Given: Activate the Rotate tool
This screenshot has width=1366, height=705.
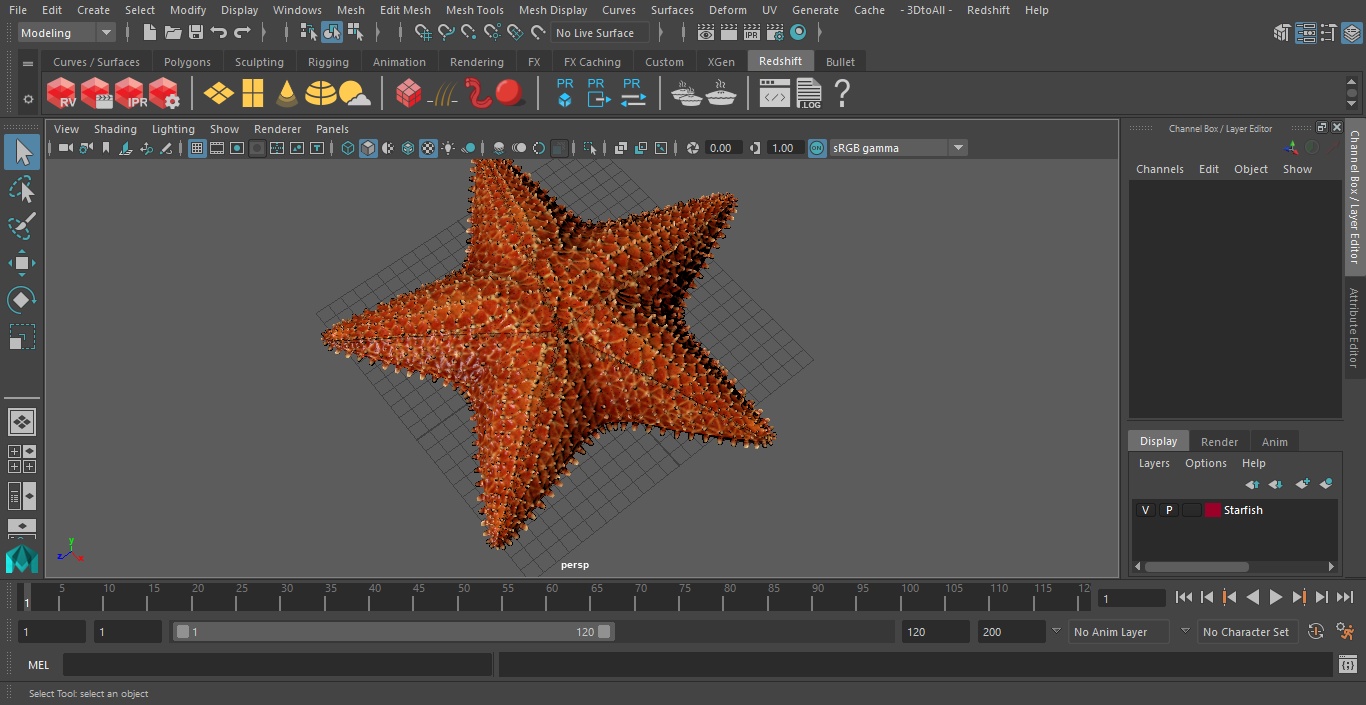Looking at the screenshot, I should (x=22, y=300).
